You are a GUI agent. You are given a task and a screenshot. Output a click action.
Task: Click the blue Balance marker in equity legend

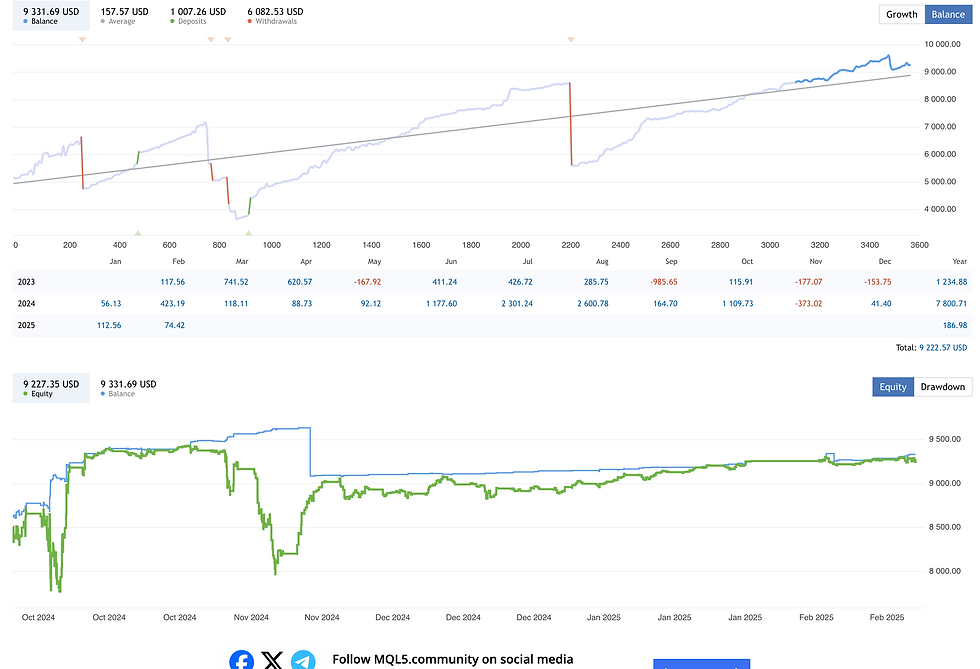coord(104,392)
